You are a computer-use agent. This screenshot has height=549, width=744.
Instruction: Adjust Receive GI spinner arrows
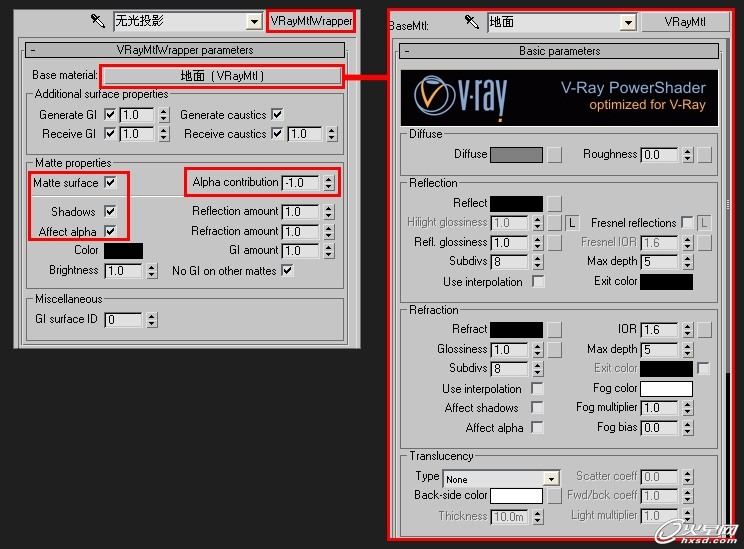164,134
